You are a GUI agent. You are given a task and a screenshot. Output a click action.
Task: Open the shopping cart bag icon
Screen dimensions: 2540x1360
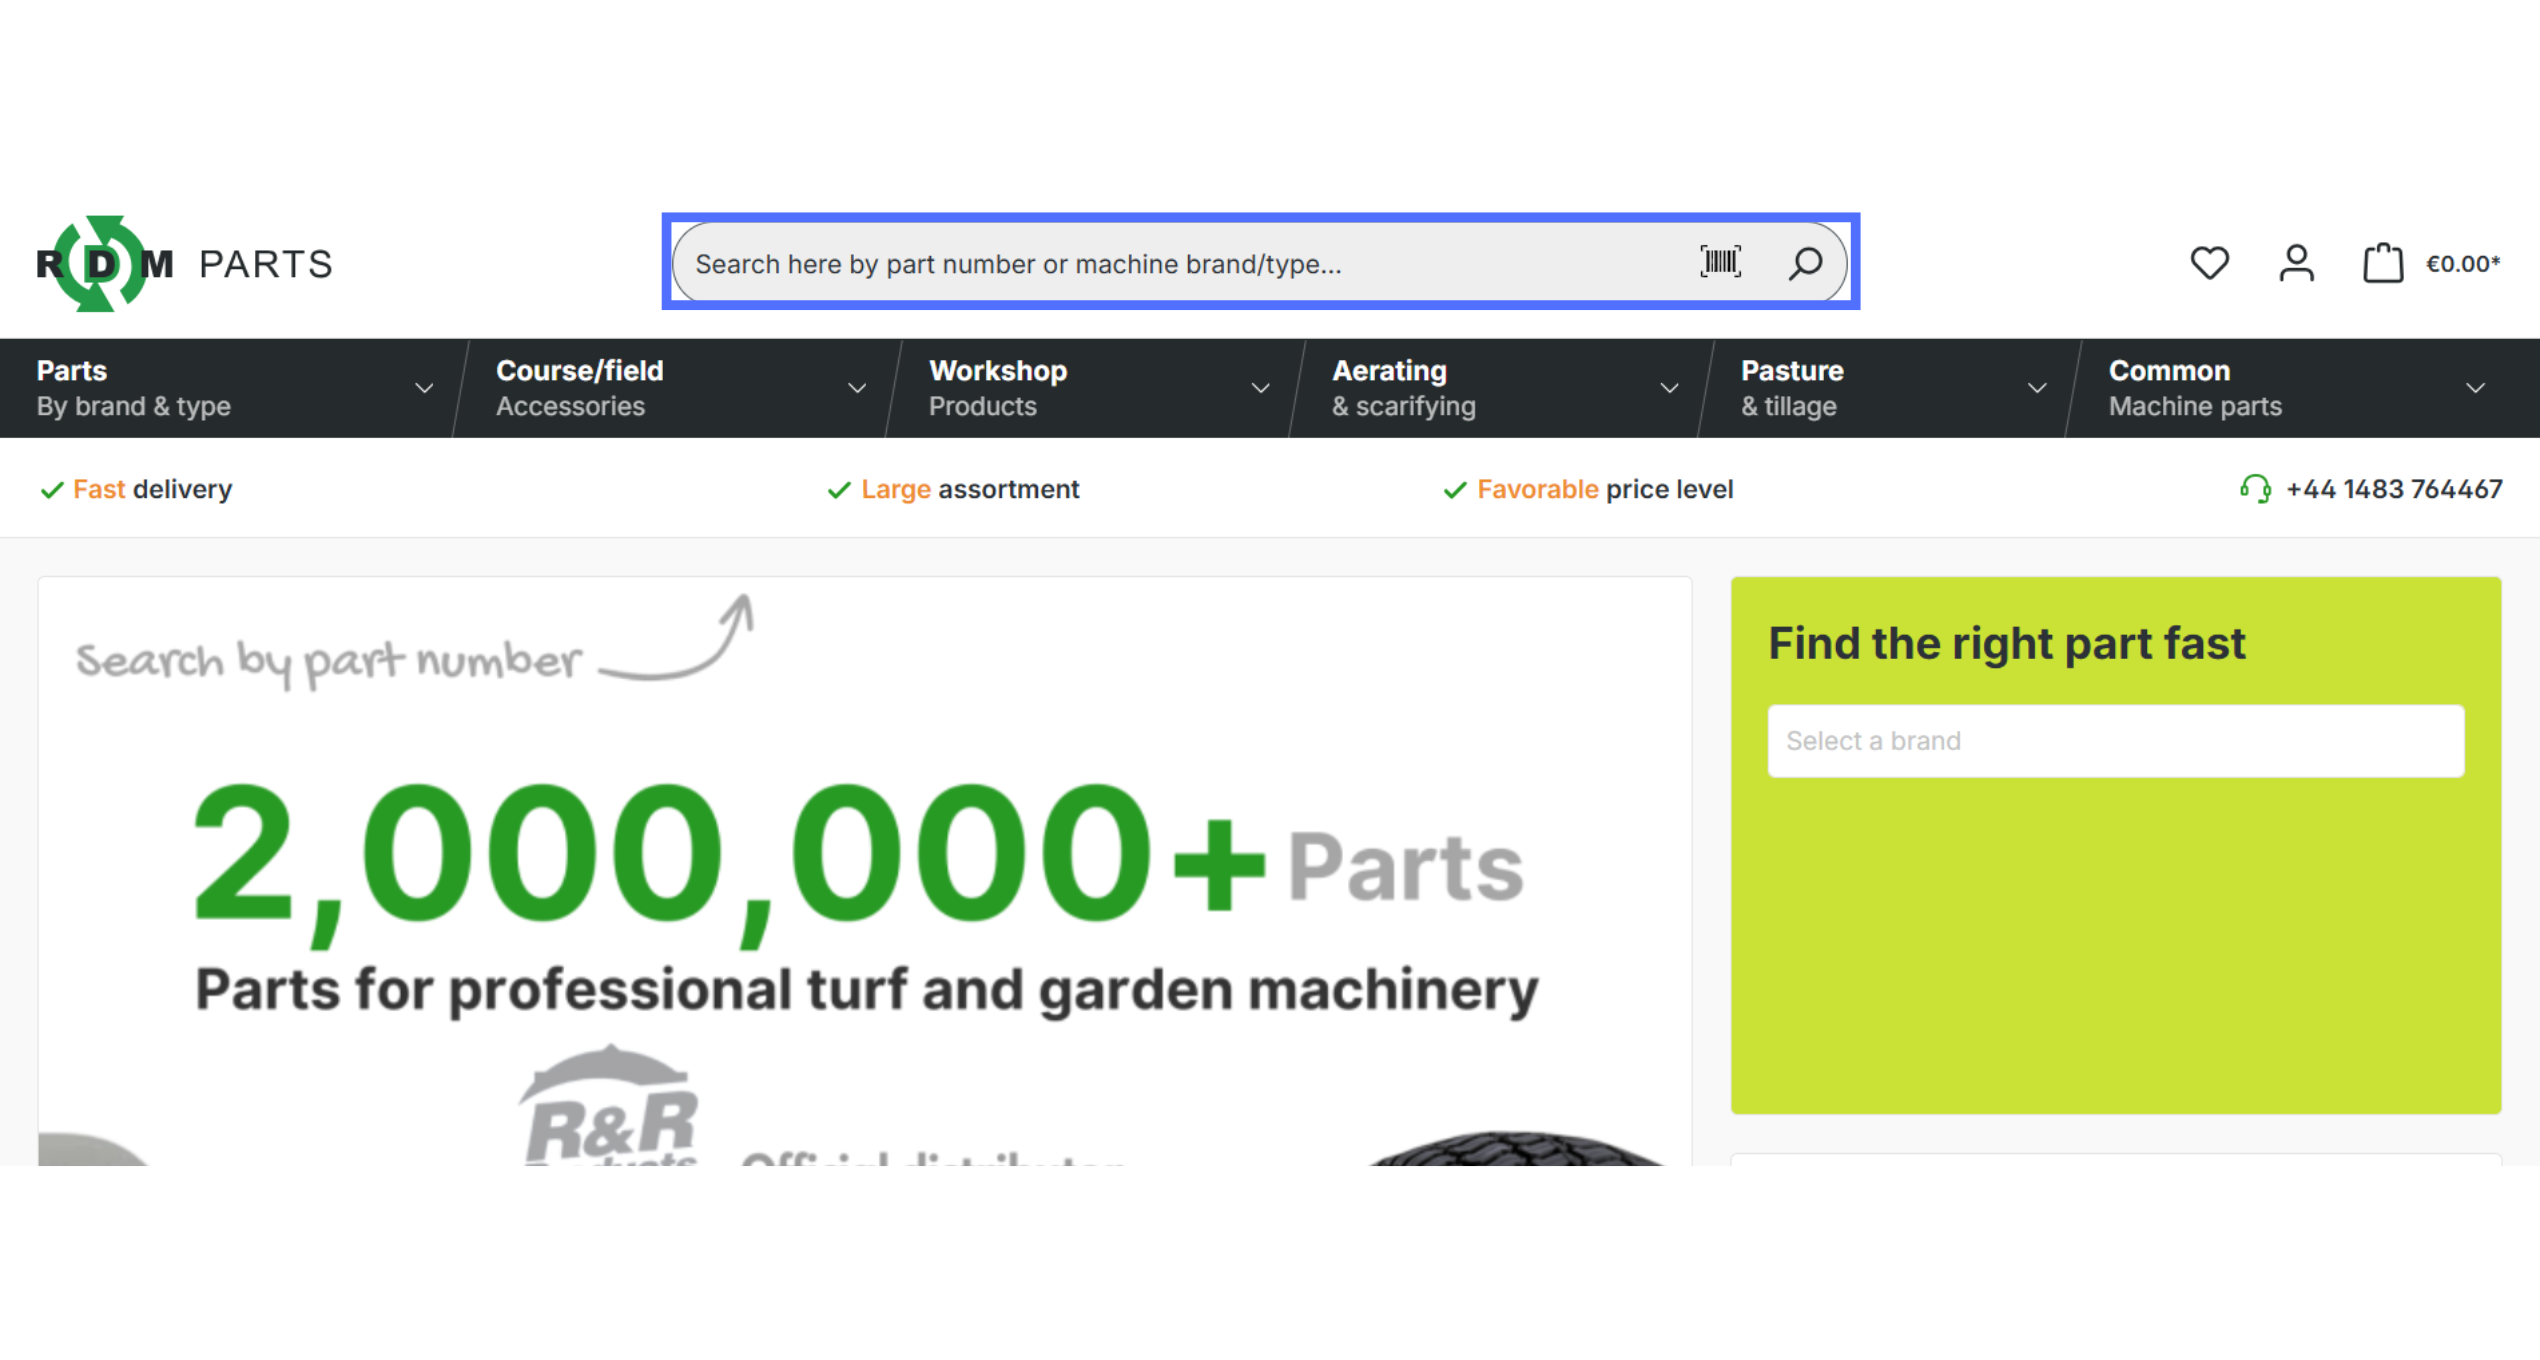[2382, 264]
